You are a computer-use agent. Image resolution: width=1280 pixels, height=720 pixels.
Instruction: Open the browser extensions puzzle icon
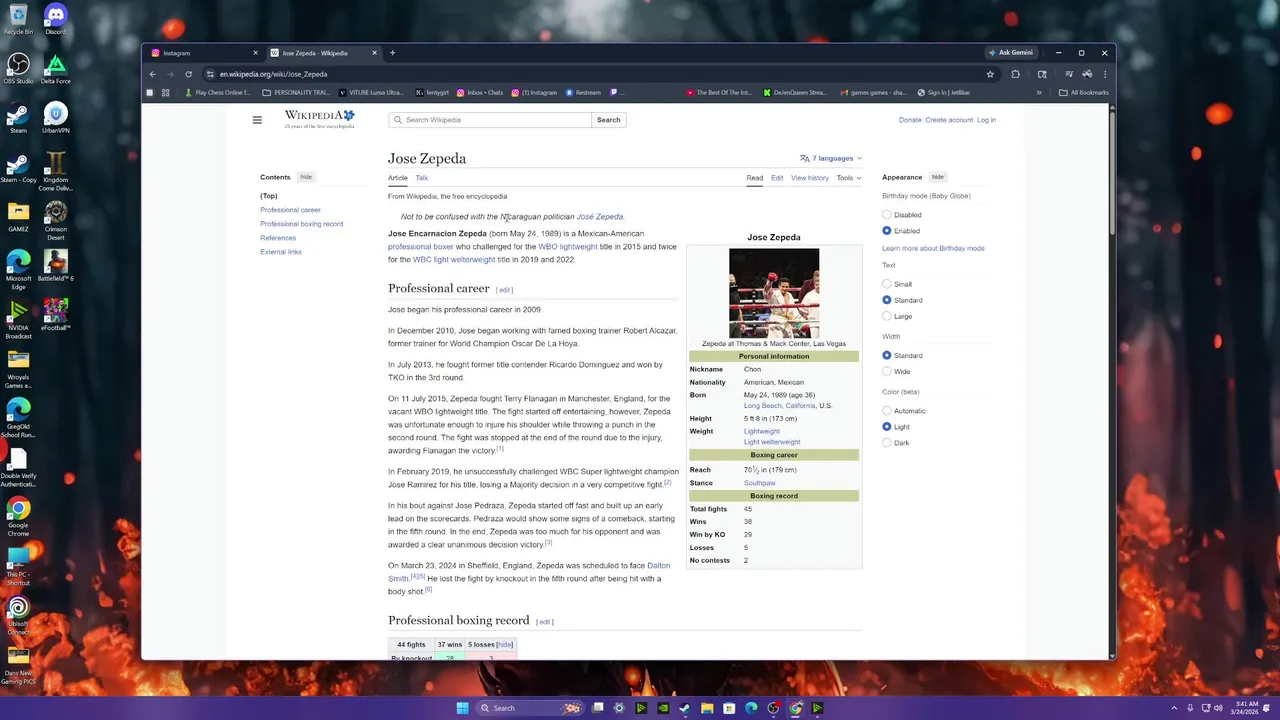(1015, 74)
